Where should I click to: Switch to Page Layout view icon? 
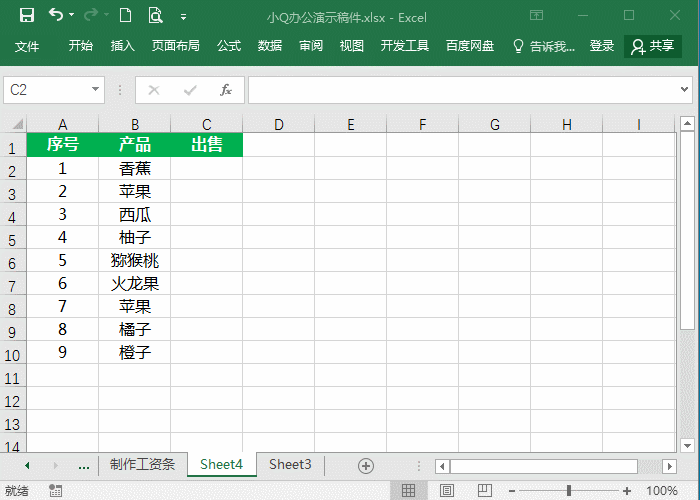(x=447, y=491)
